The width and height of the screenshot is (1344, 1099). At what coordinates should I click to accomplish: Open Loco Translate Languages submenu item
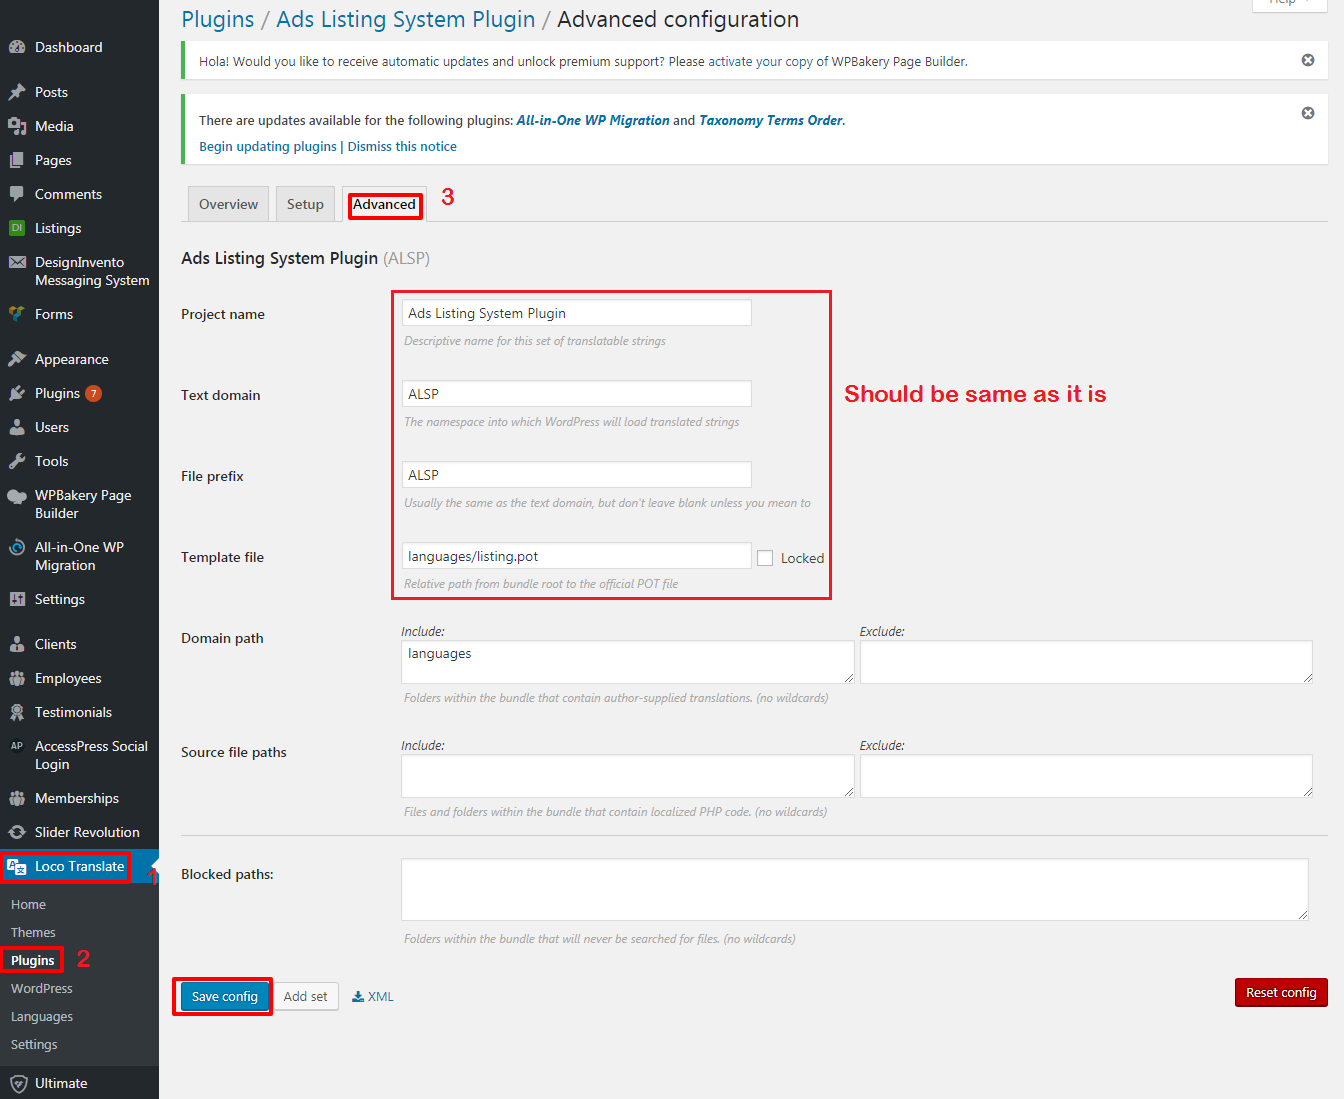pyautogui.click(x=42, y=1016)
